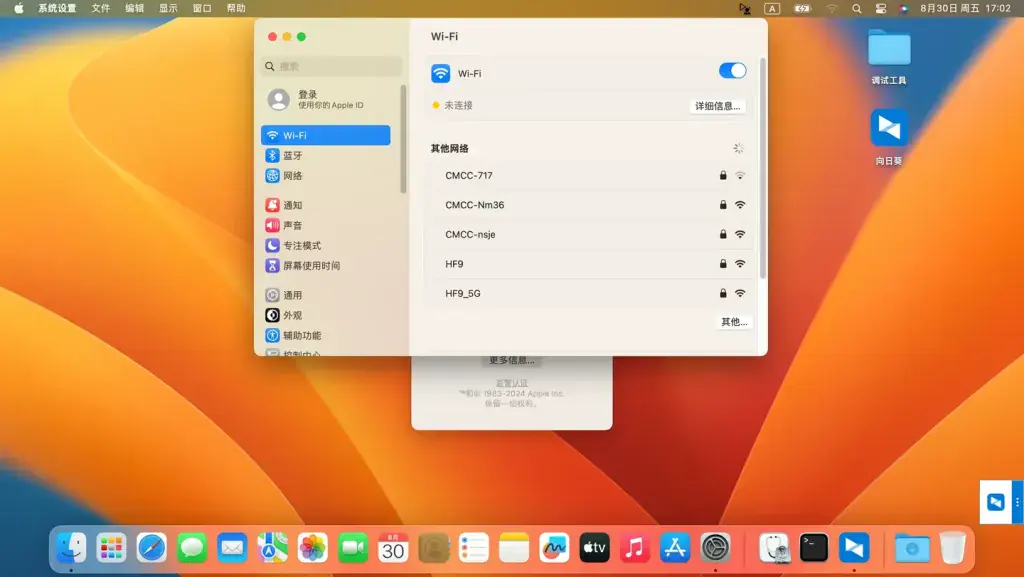Click the Sunflower floating widget at screen edge
The image size is (1024, 577).
(x=996, y=502)
